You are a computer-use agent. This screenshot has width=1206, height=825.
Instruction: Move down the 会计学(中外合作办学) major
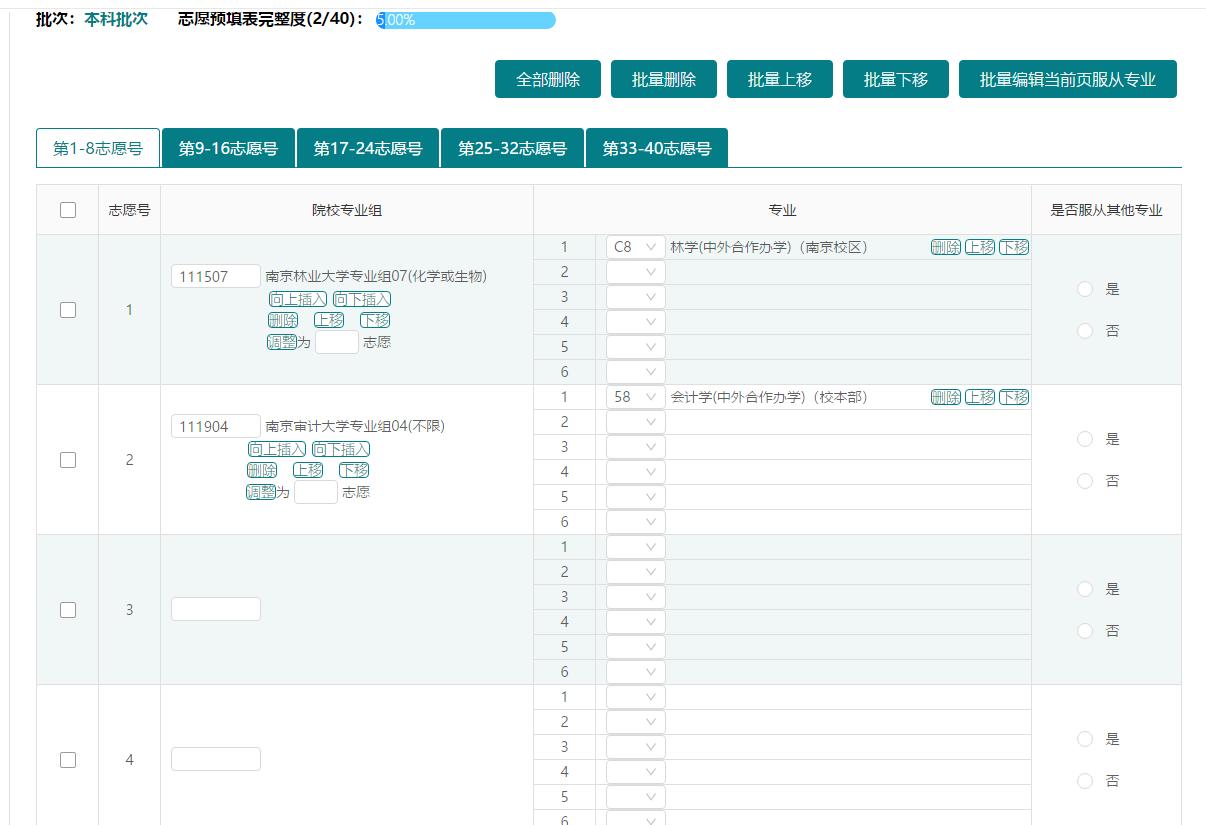click(x=1014, y=397)
